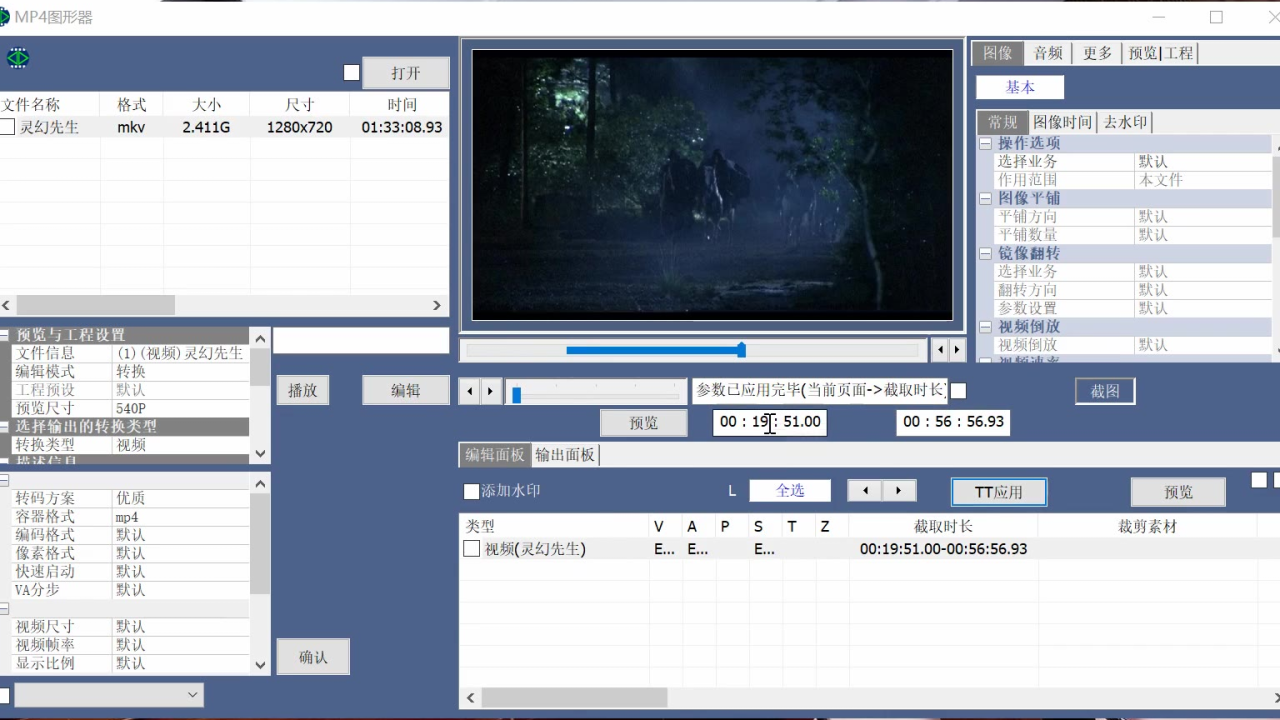Click down scroll arrow in 预览与工程设置 panel
1280x720 pixels.
click(x=260, y=453)
